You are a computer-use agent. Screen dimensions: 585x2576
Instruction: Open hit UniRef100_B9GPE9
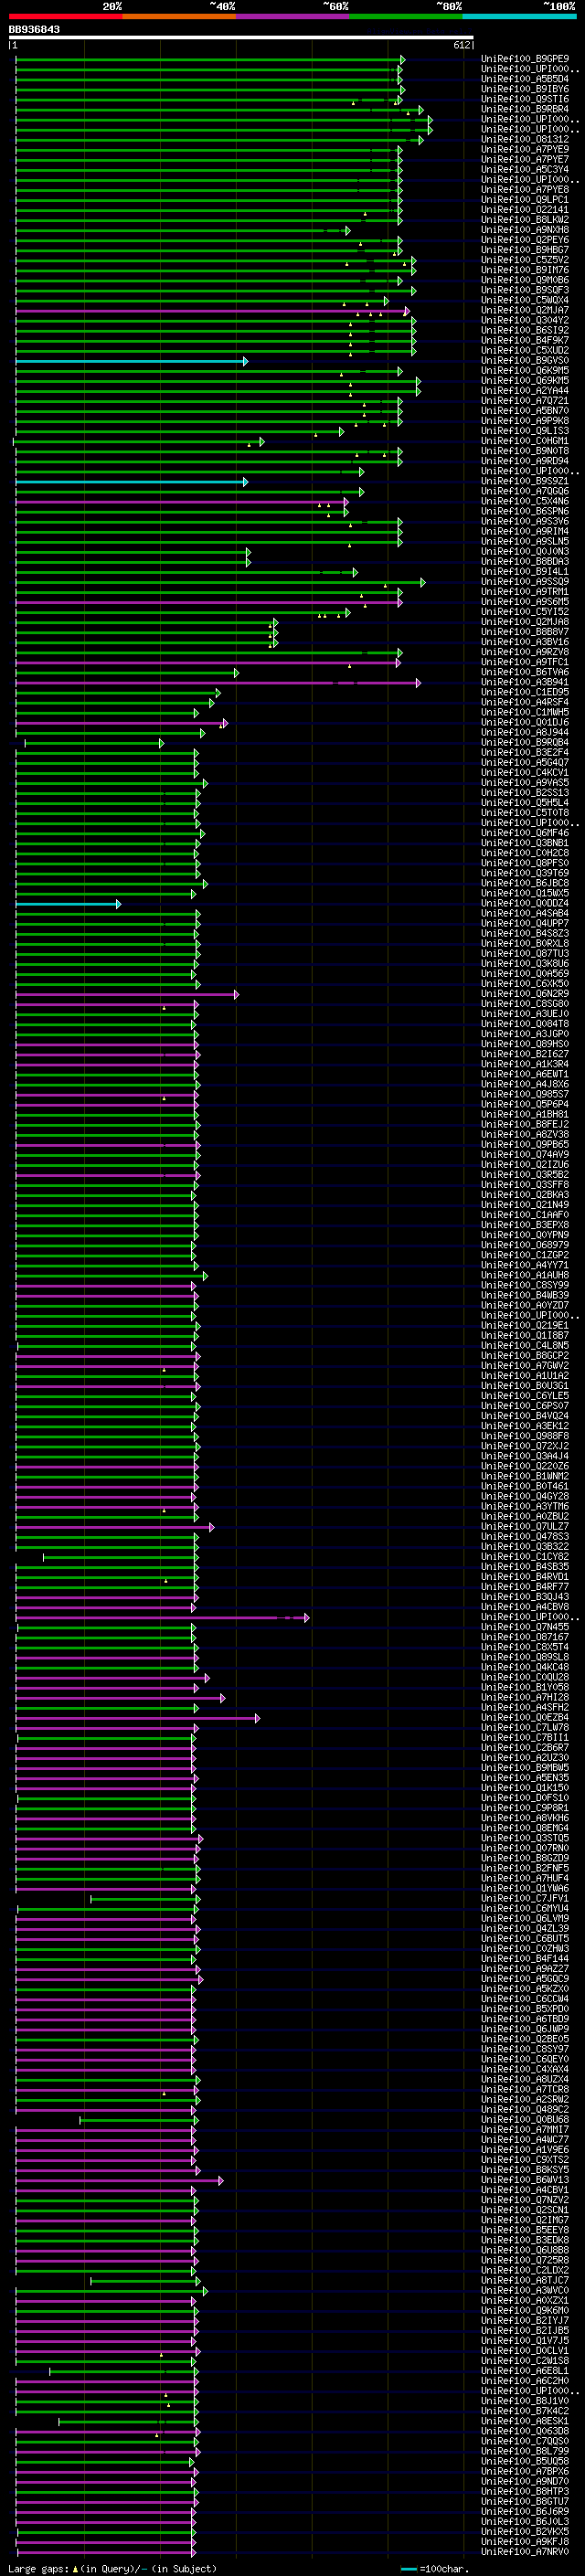pos(525,59)
